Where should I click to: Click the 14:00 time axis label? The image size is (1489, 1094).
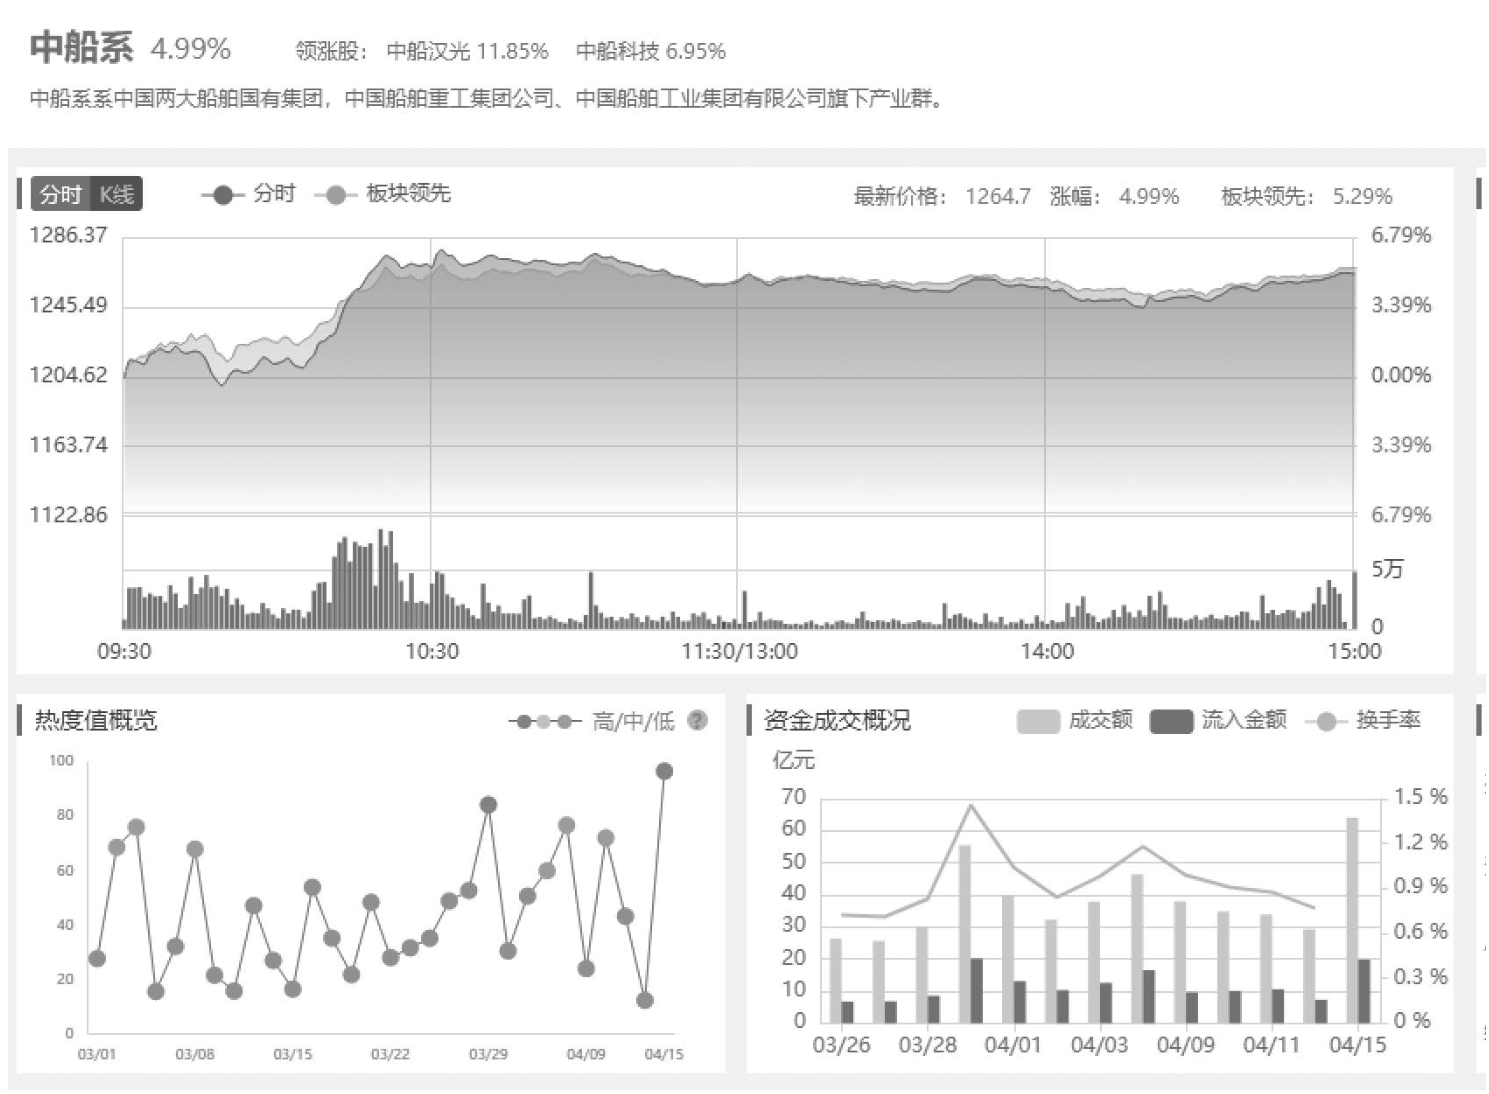point(1047,652)
